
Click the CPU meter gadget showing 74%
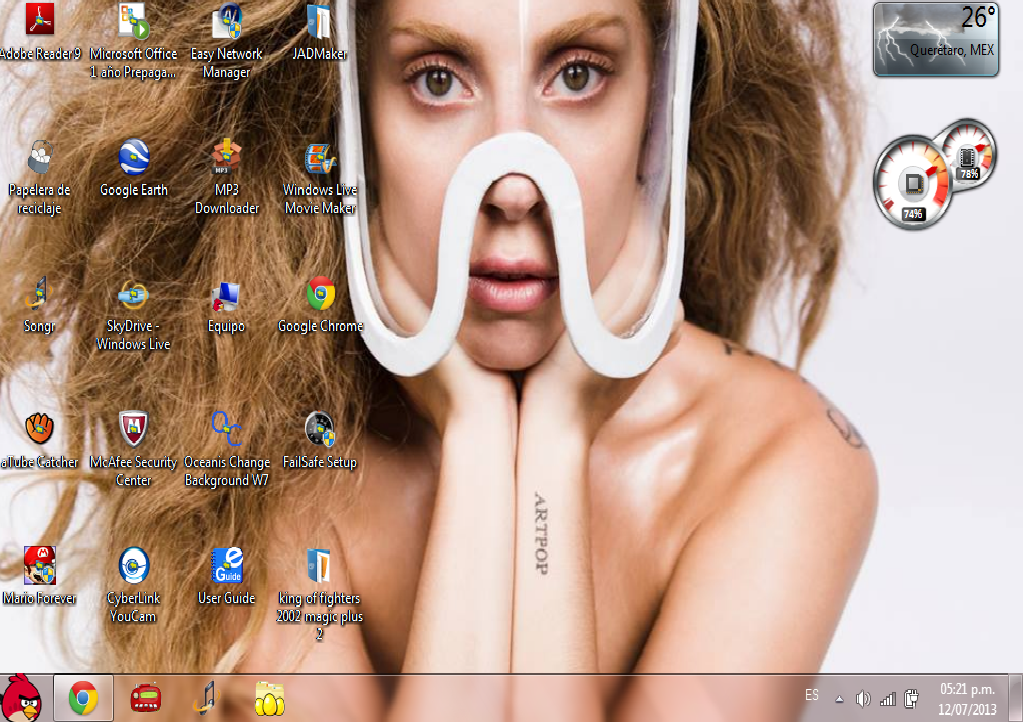(912, 183)
